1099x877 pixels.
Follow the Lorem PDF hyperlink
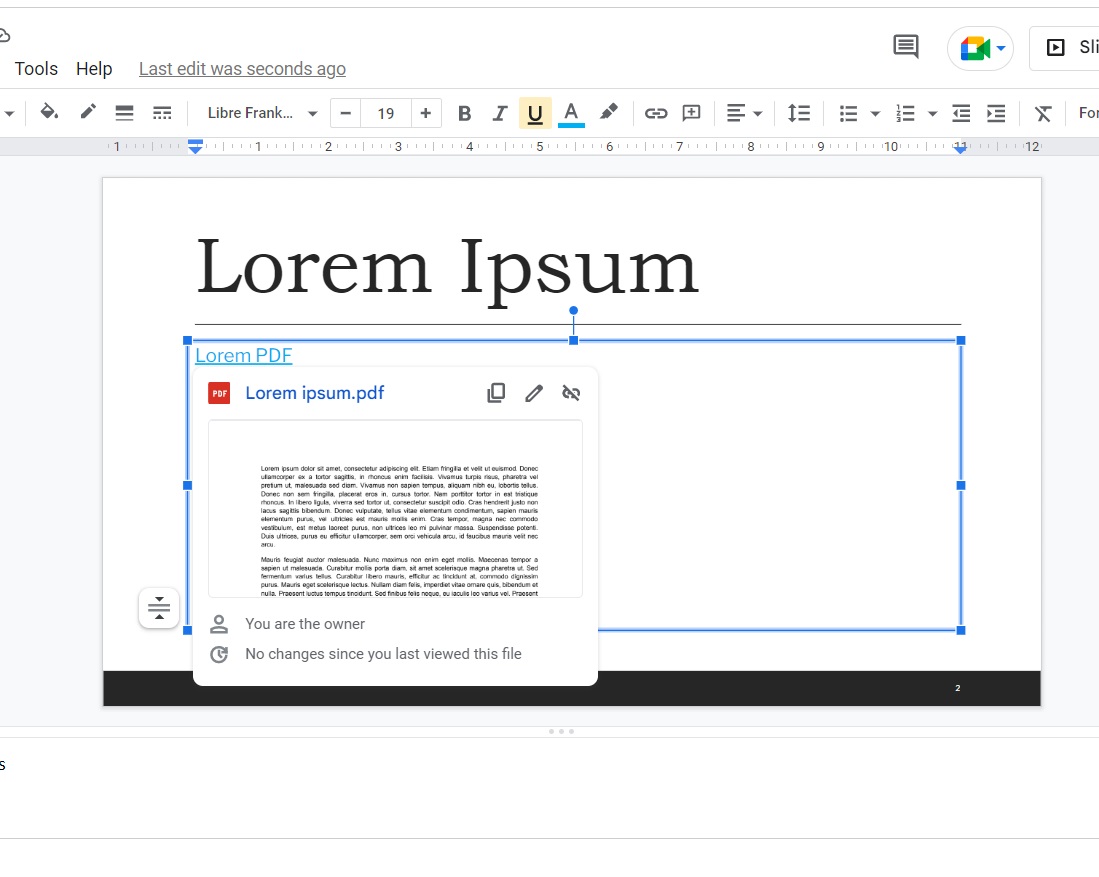[243, 355]
